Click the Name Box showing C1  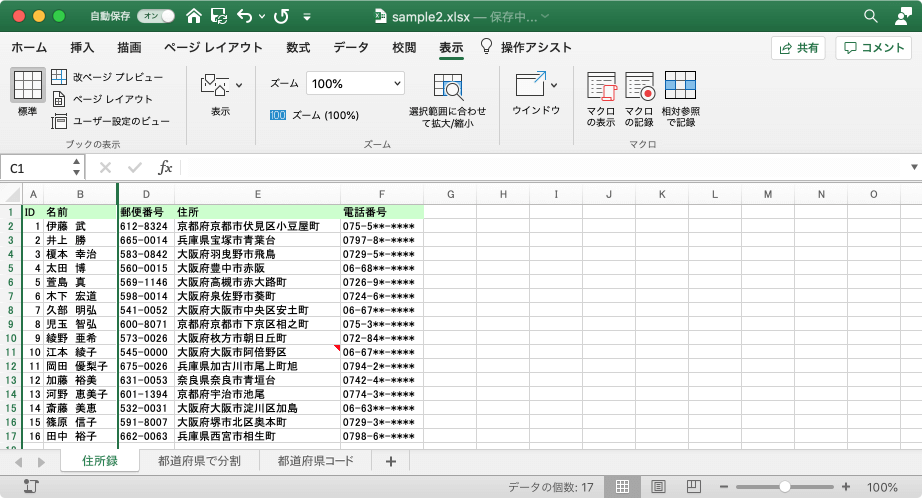pos(36,169)
